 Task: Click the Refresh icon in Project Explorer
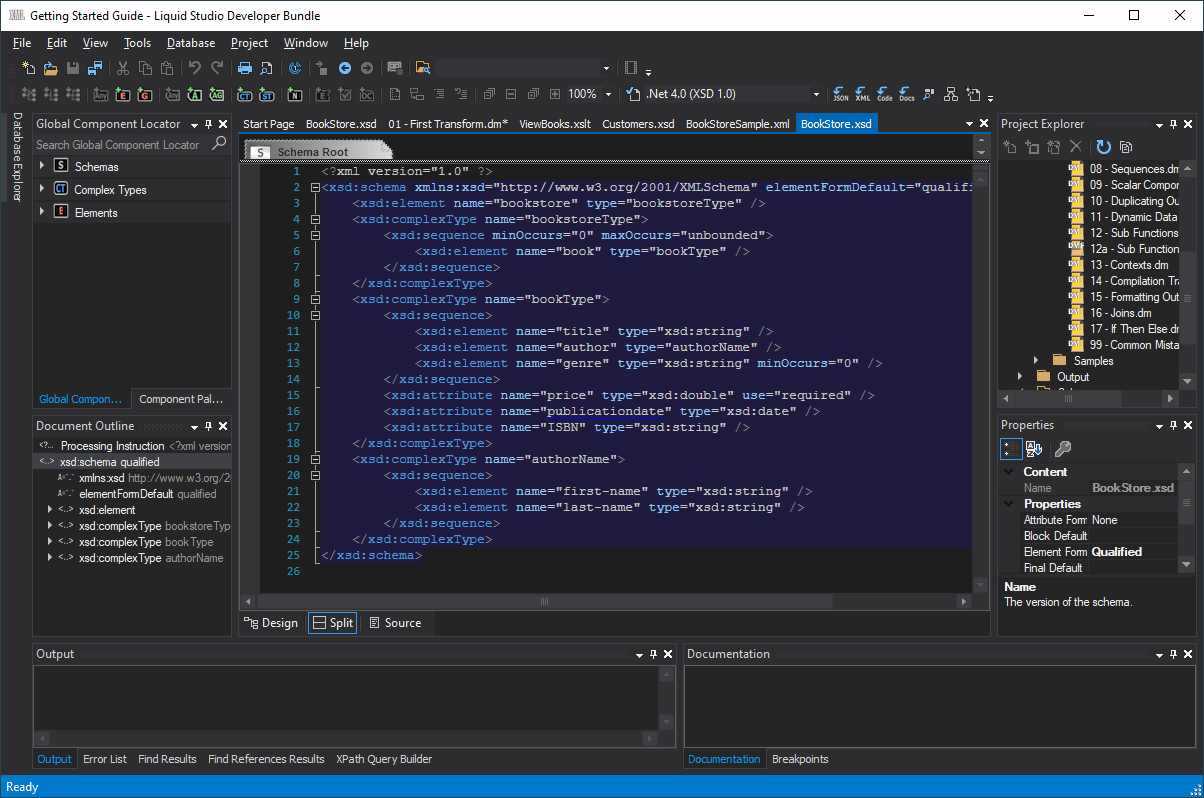[1104, 147]
